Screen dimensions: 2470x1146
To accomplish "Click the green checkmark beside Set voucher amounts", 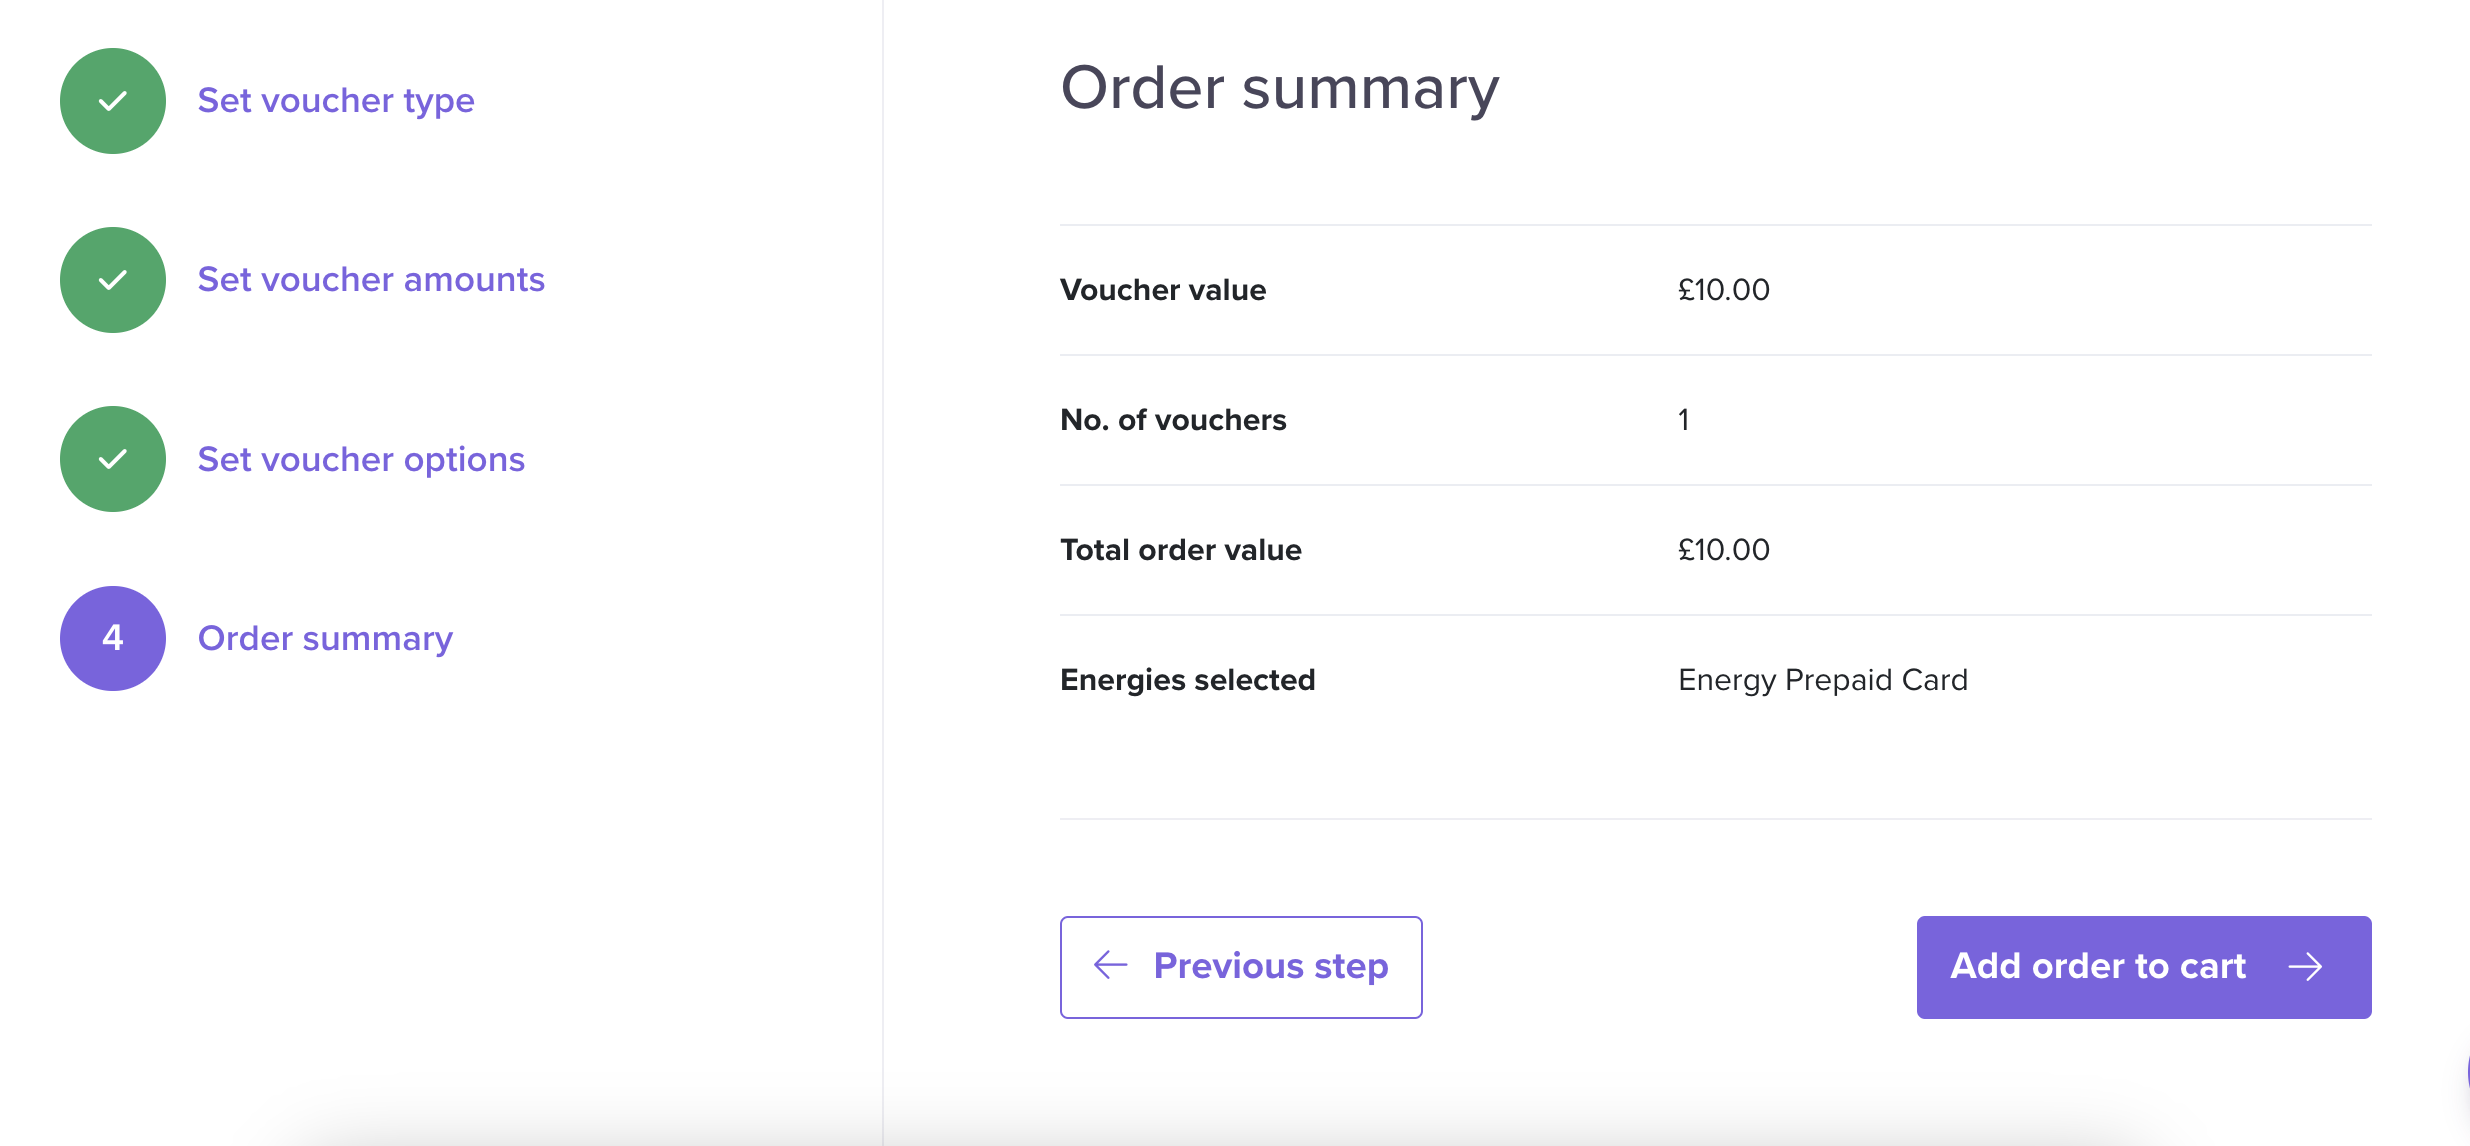I will pos(113,280).
